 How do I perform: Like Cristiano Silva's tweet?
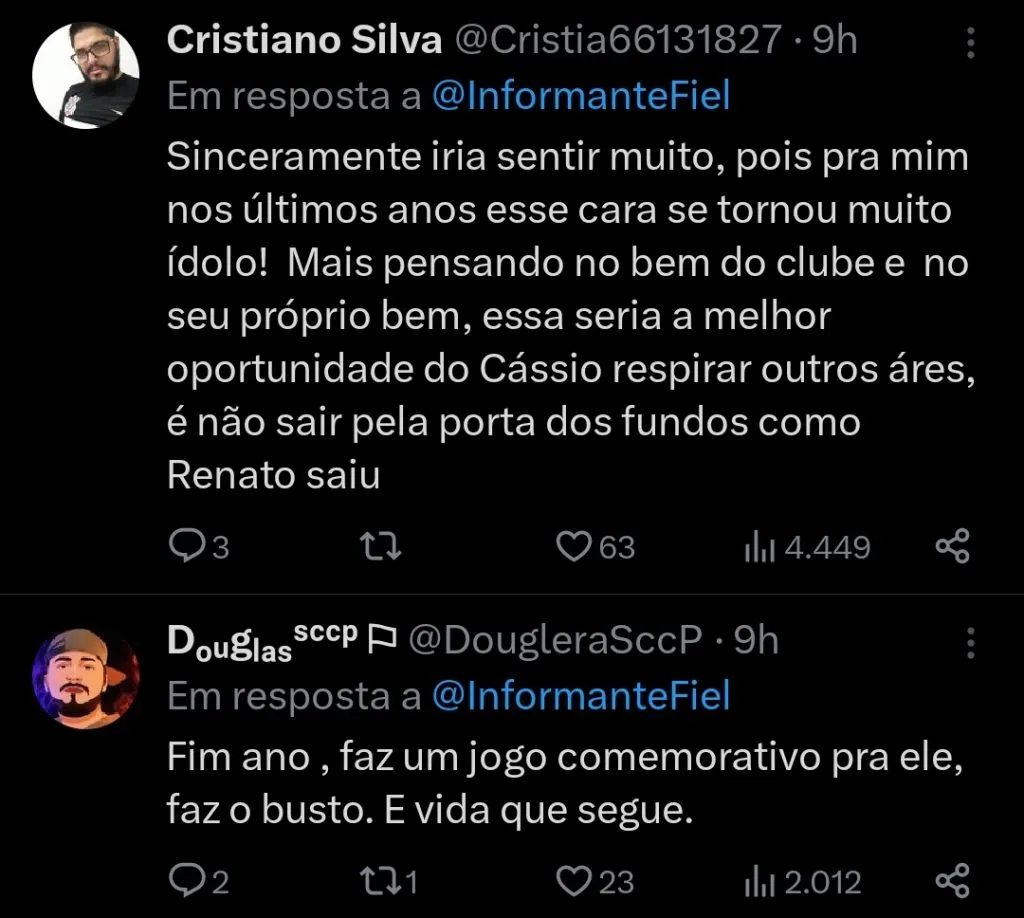tap(572, 546)
